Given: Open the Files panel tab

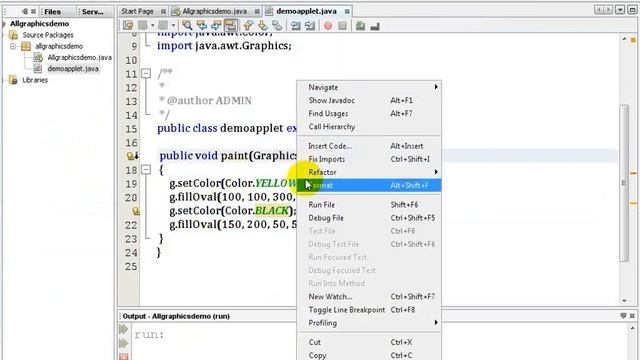Looking at the screenshot, I should pos(53,12).
